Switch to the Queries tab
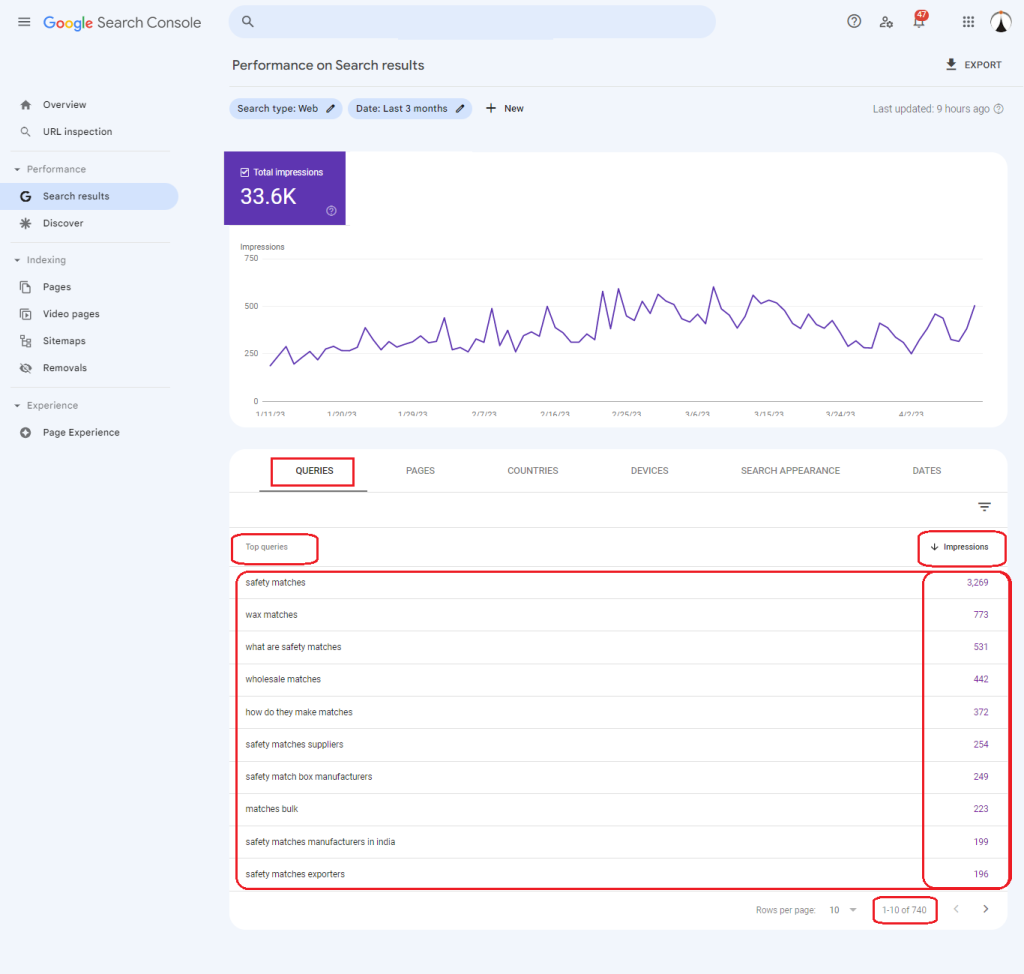 pos(314,470)
